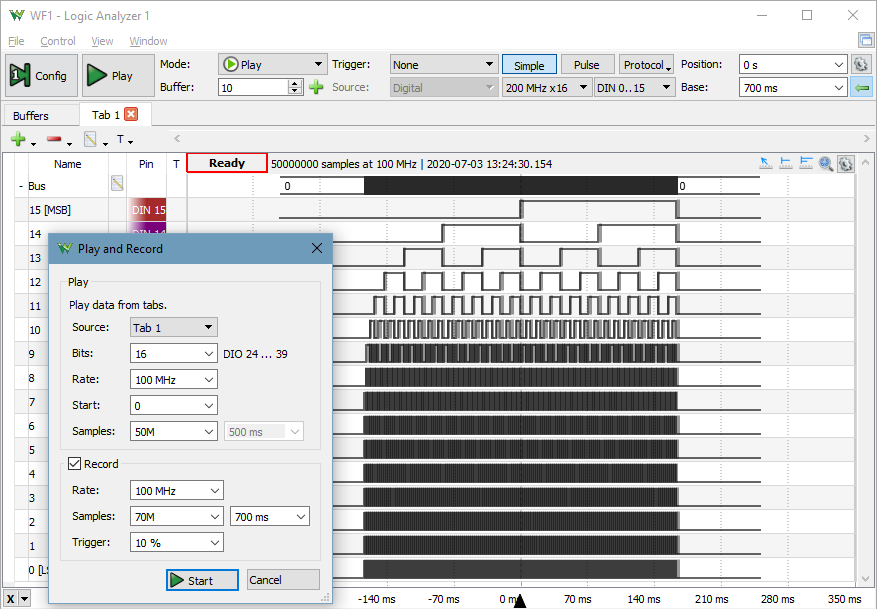877x609 pixels.
Task: Switch to the Buffers tab
Action: 31,116
